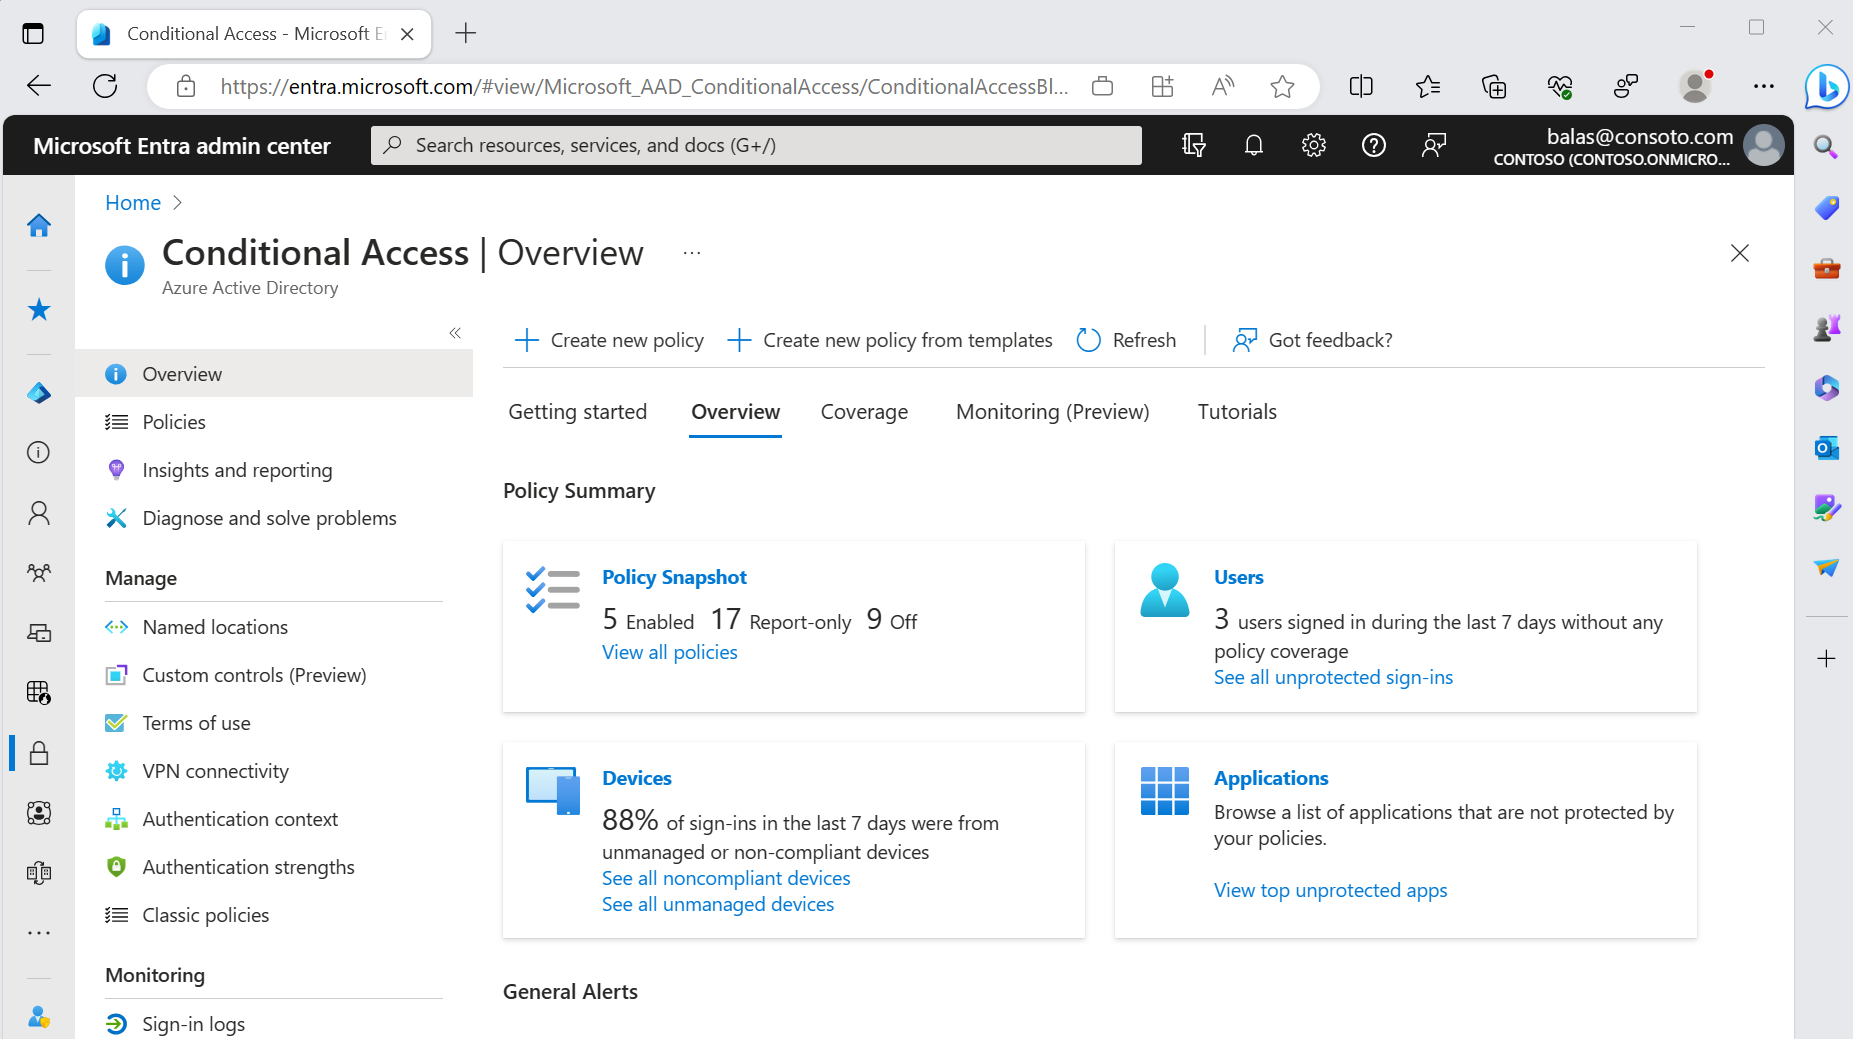This screenshot has height=1039, width=1853.
Task: Collapse the left menu with double chevron
Action: pyautogui.click(x=455, y=333)
